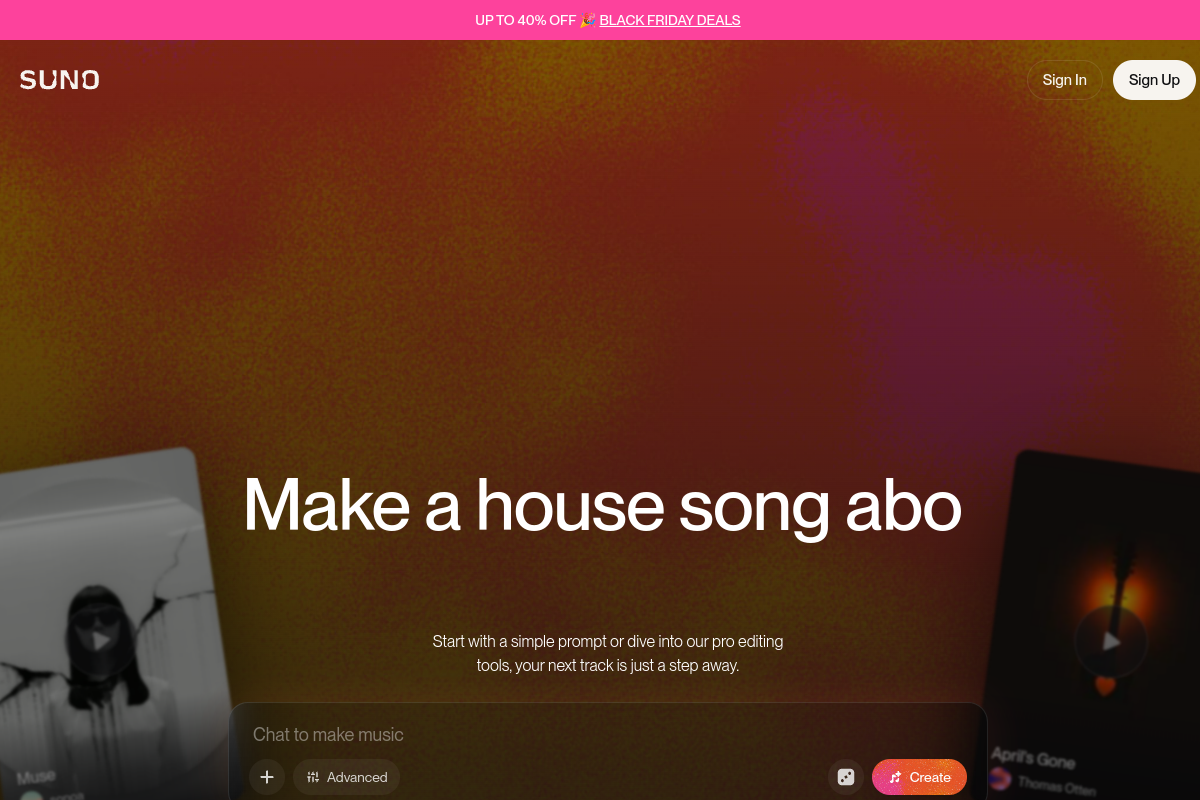Click the Make a house song headline
This screenshot has width=1200, height=800.
pyautogui.click(x=602, y=506)
